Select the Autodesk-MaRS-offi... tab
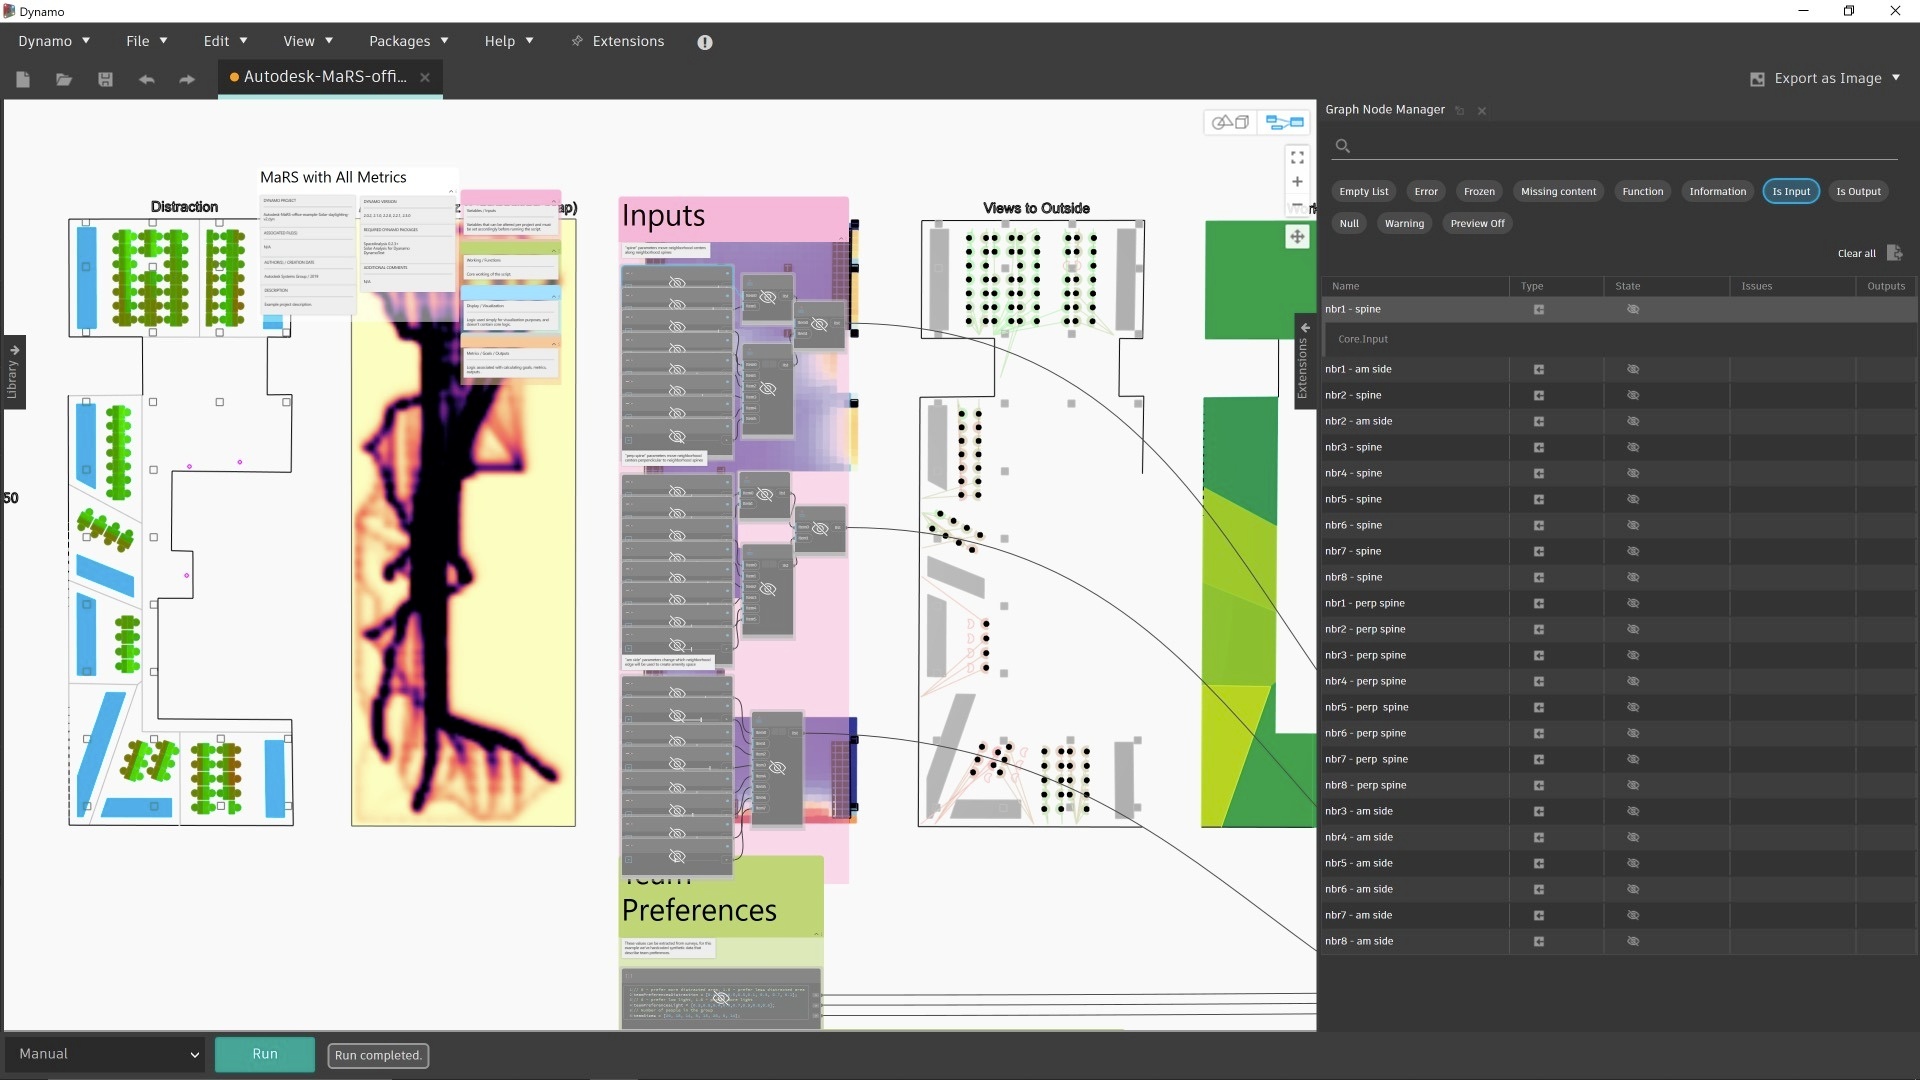 pyautogui.click(x=324, y=77)
